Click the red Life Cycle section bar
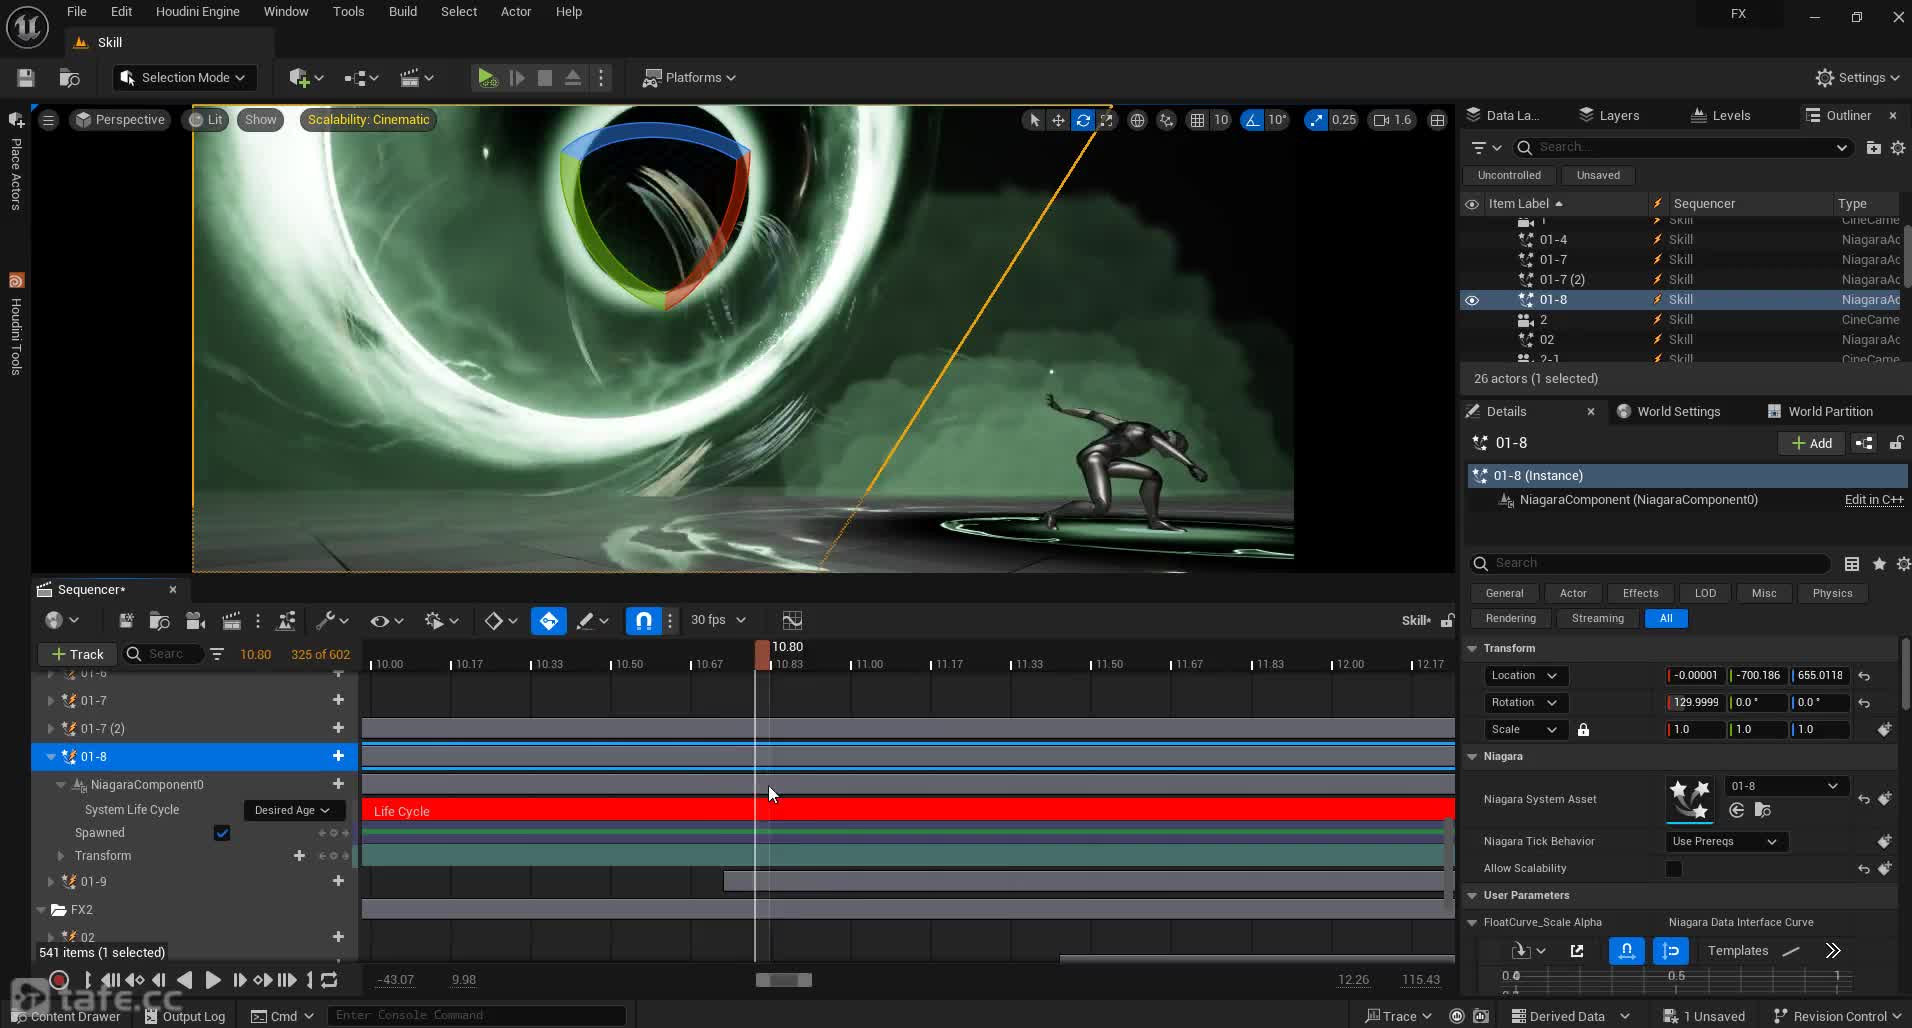Viewport: 1912px width, 1028px height. [907, 811]
